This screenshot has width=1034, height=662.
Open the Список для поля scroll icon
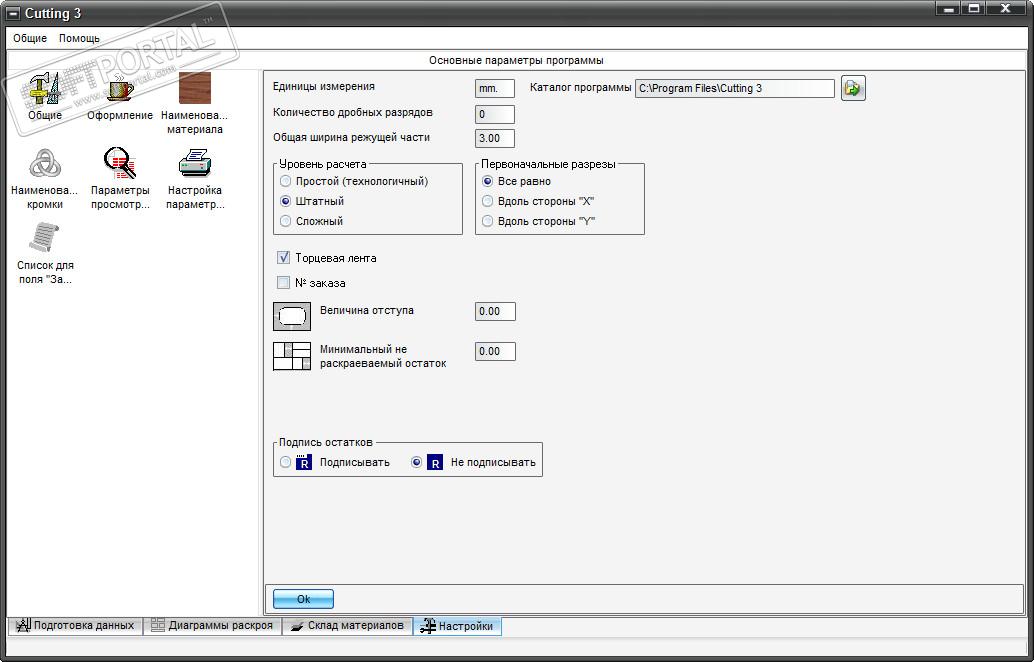[45, 238]
